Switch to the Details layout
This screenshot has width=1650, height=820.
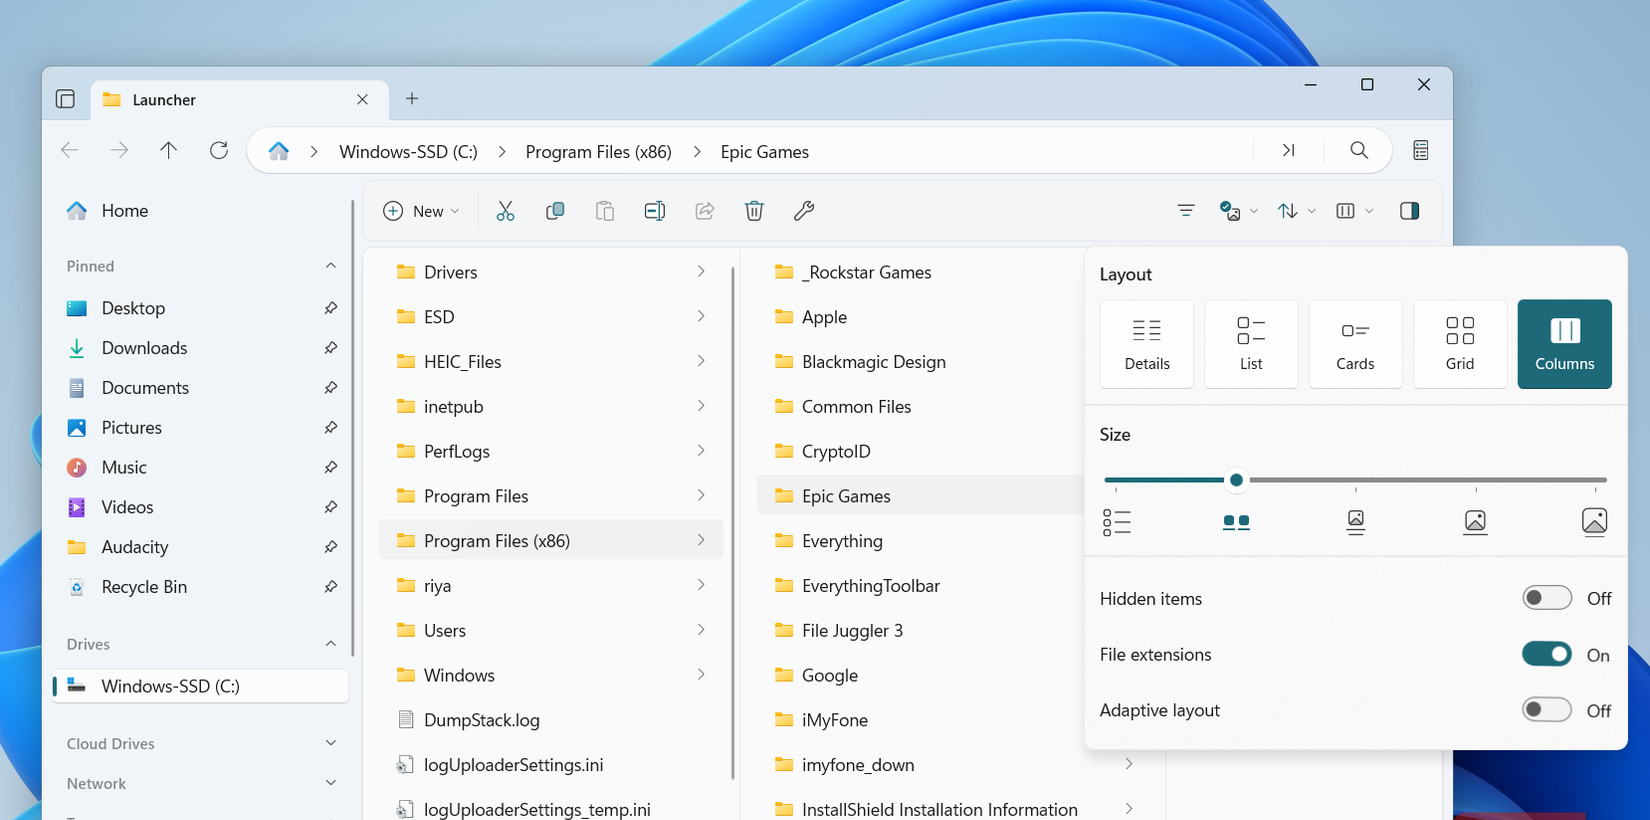coord(1146,343)
